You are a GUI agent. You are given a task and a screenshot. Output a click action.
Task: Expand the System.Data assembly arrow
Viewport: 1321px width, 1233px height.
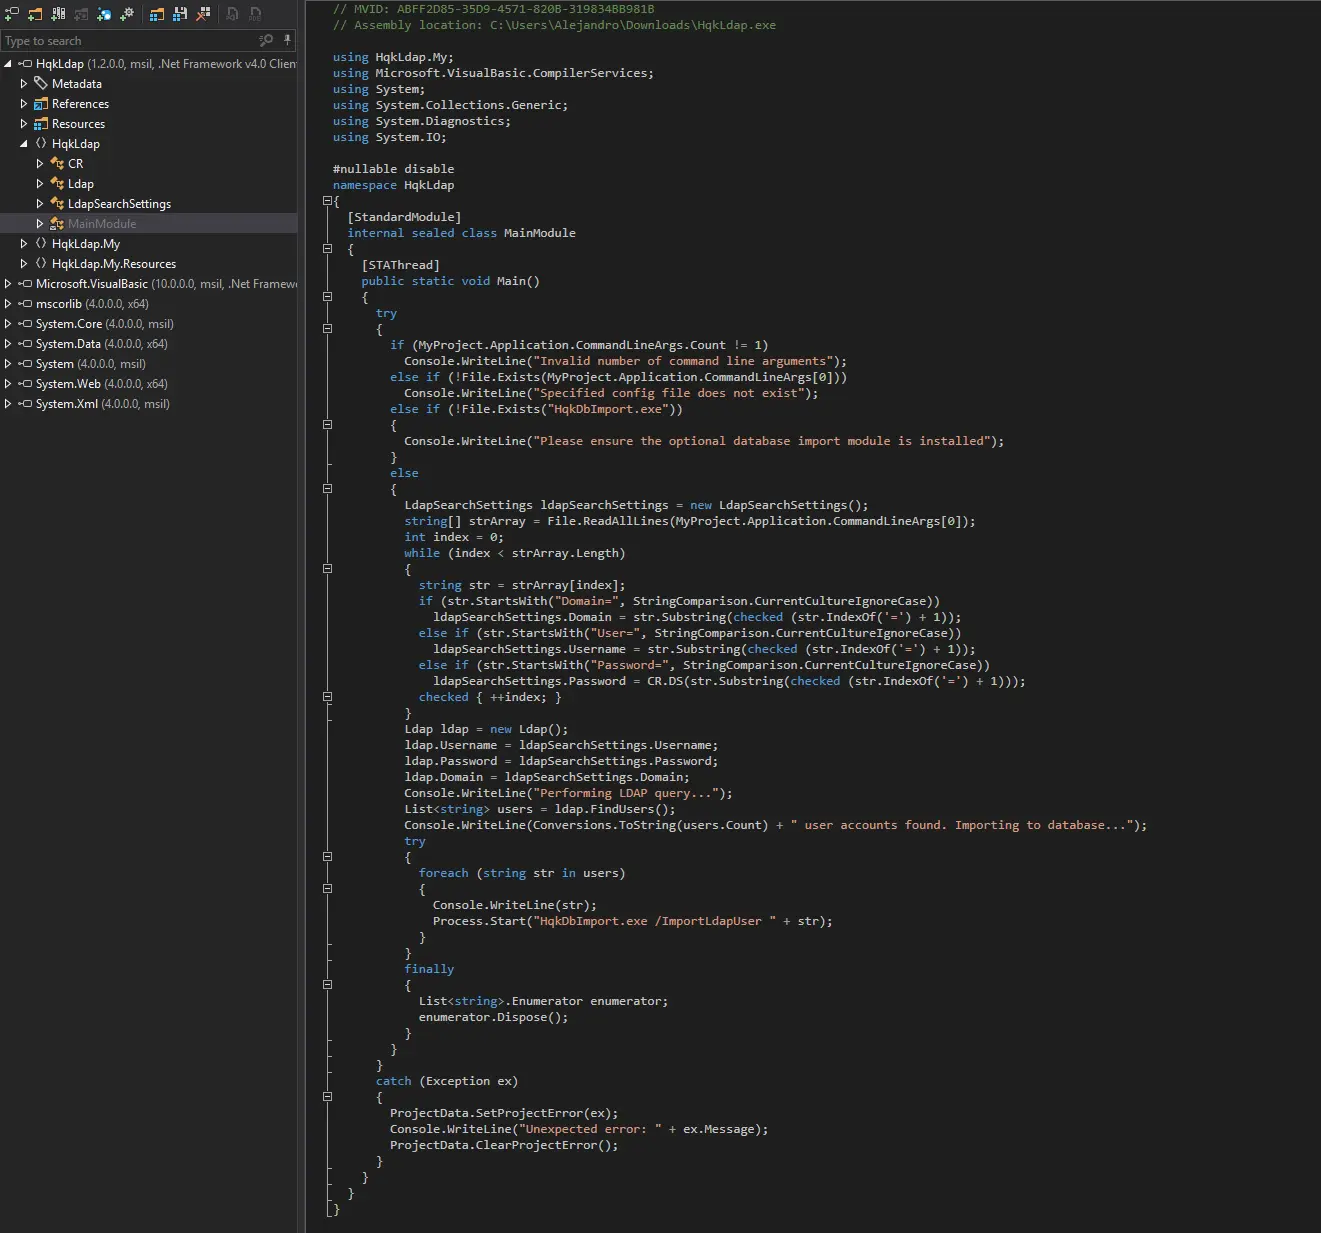(8, 343)
